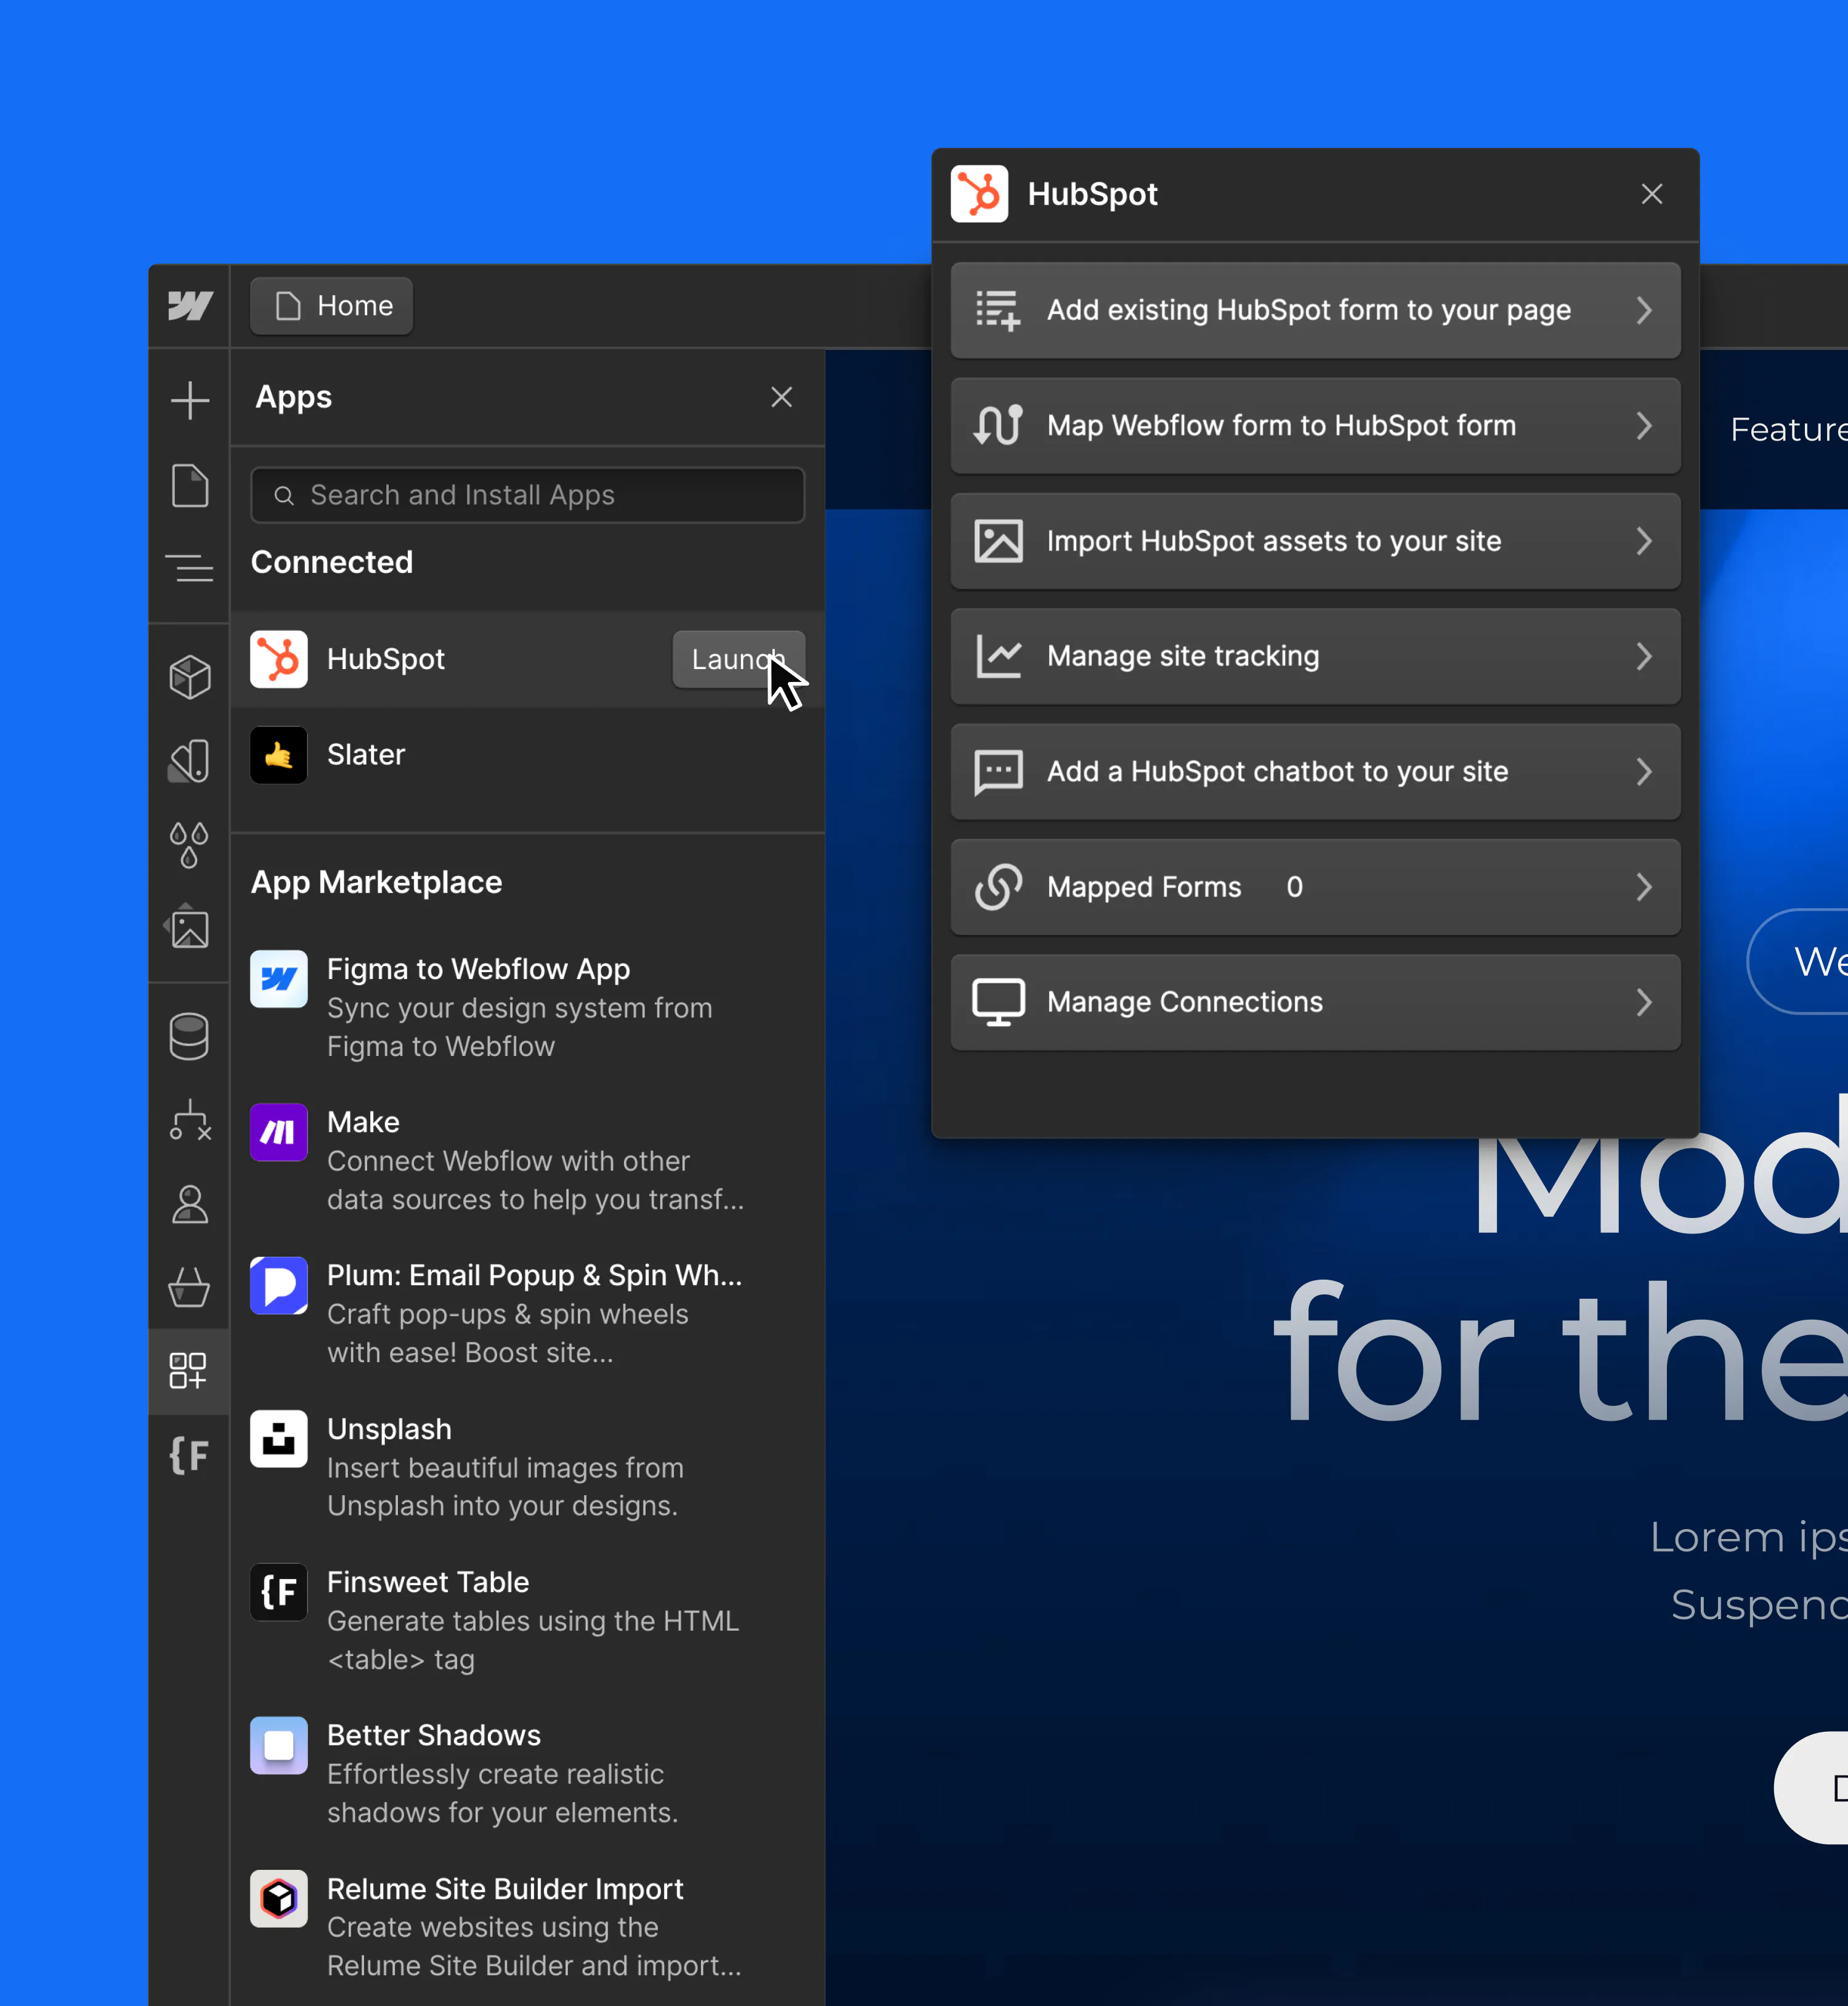1848x2006 pixels.
Task: Click the Finsweet Table app icon
Action: [x=279, y=1592]
